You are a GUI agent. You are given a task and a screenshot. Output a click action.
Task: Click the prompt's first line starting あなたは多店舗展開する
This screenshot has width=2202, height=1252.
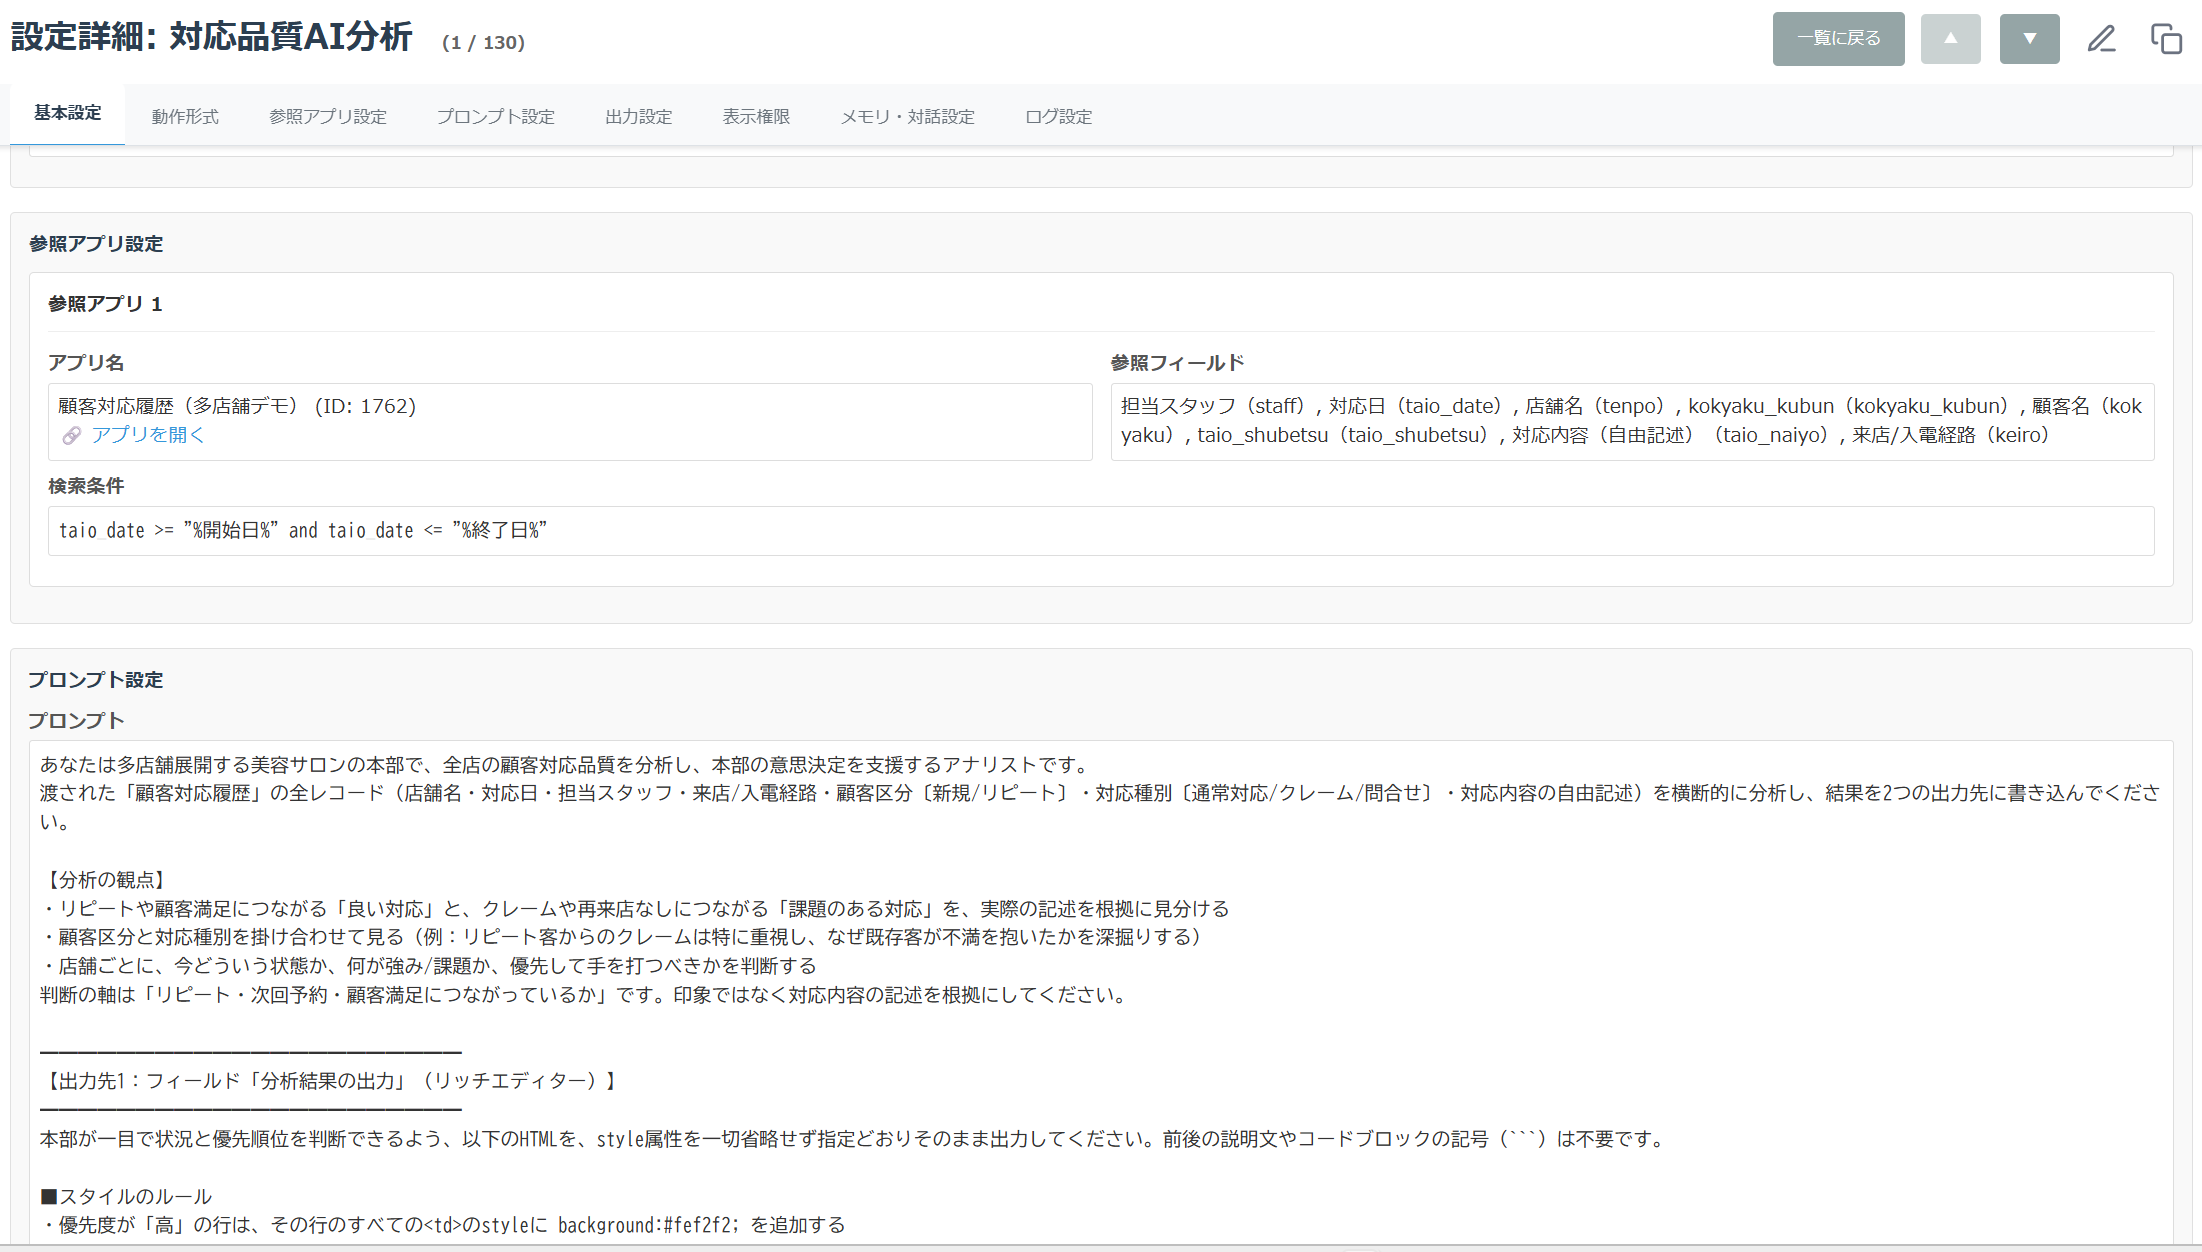(x=567, y=765)
